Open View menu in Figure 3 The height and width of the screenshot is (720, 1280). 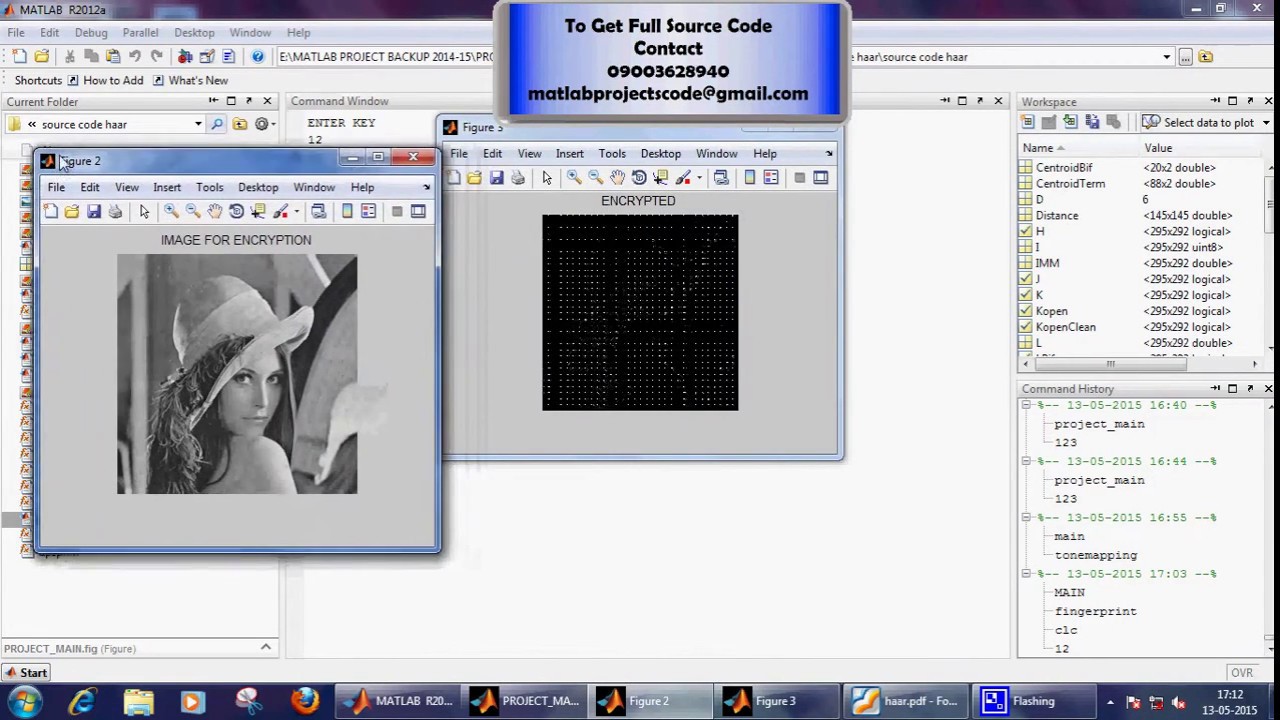[x=529, y=154]
